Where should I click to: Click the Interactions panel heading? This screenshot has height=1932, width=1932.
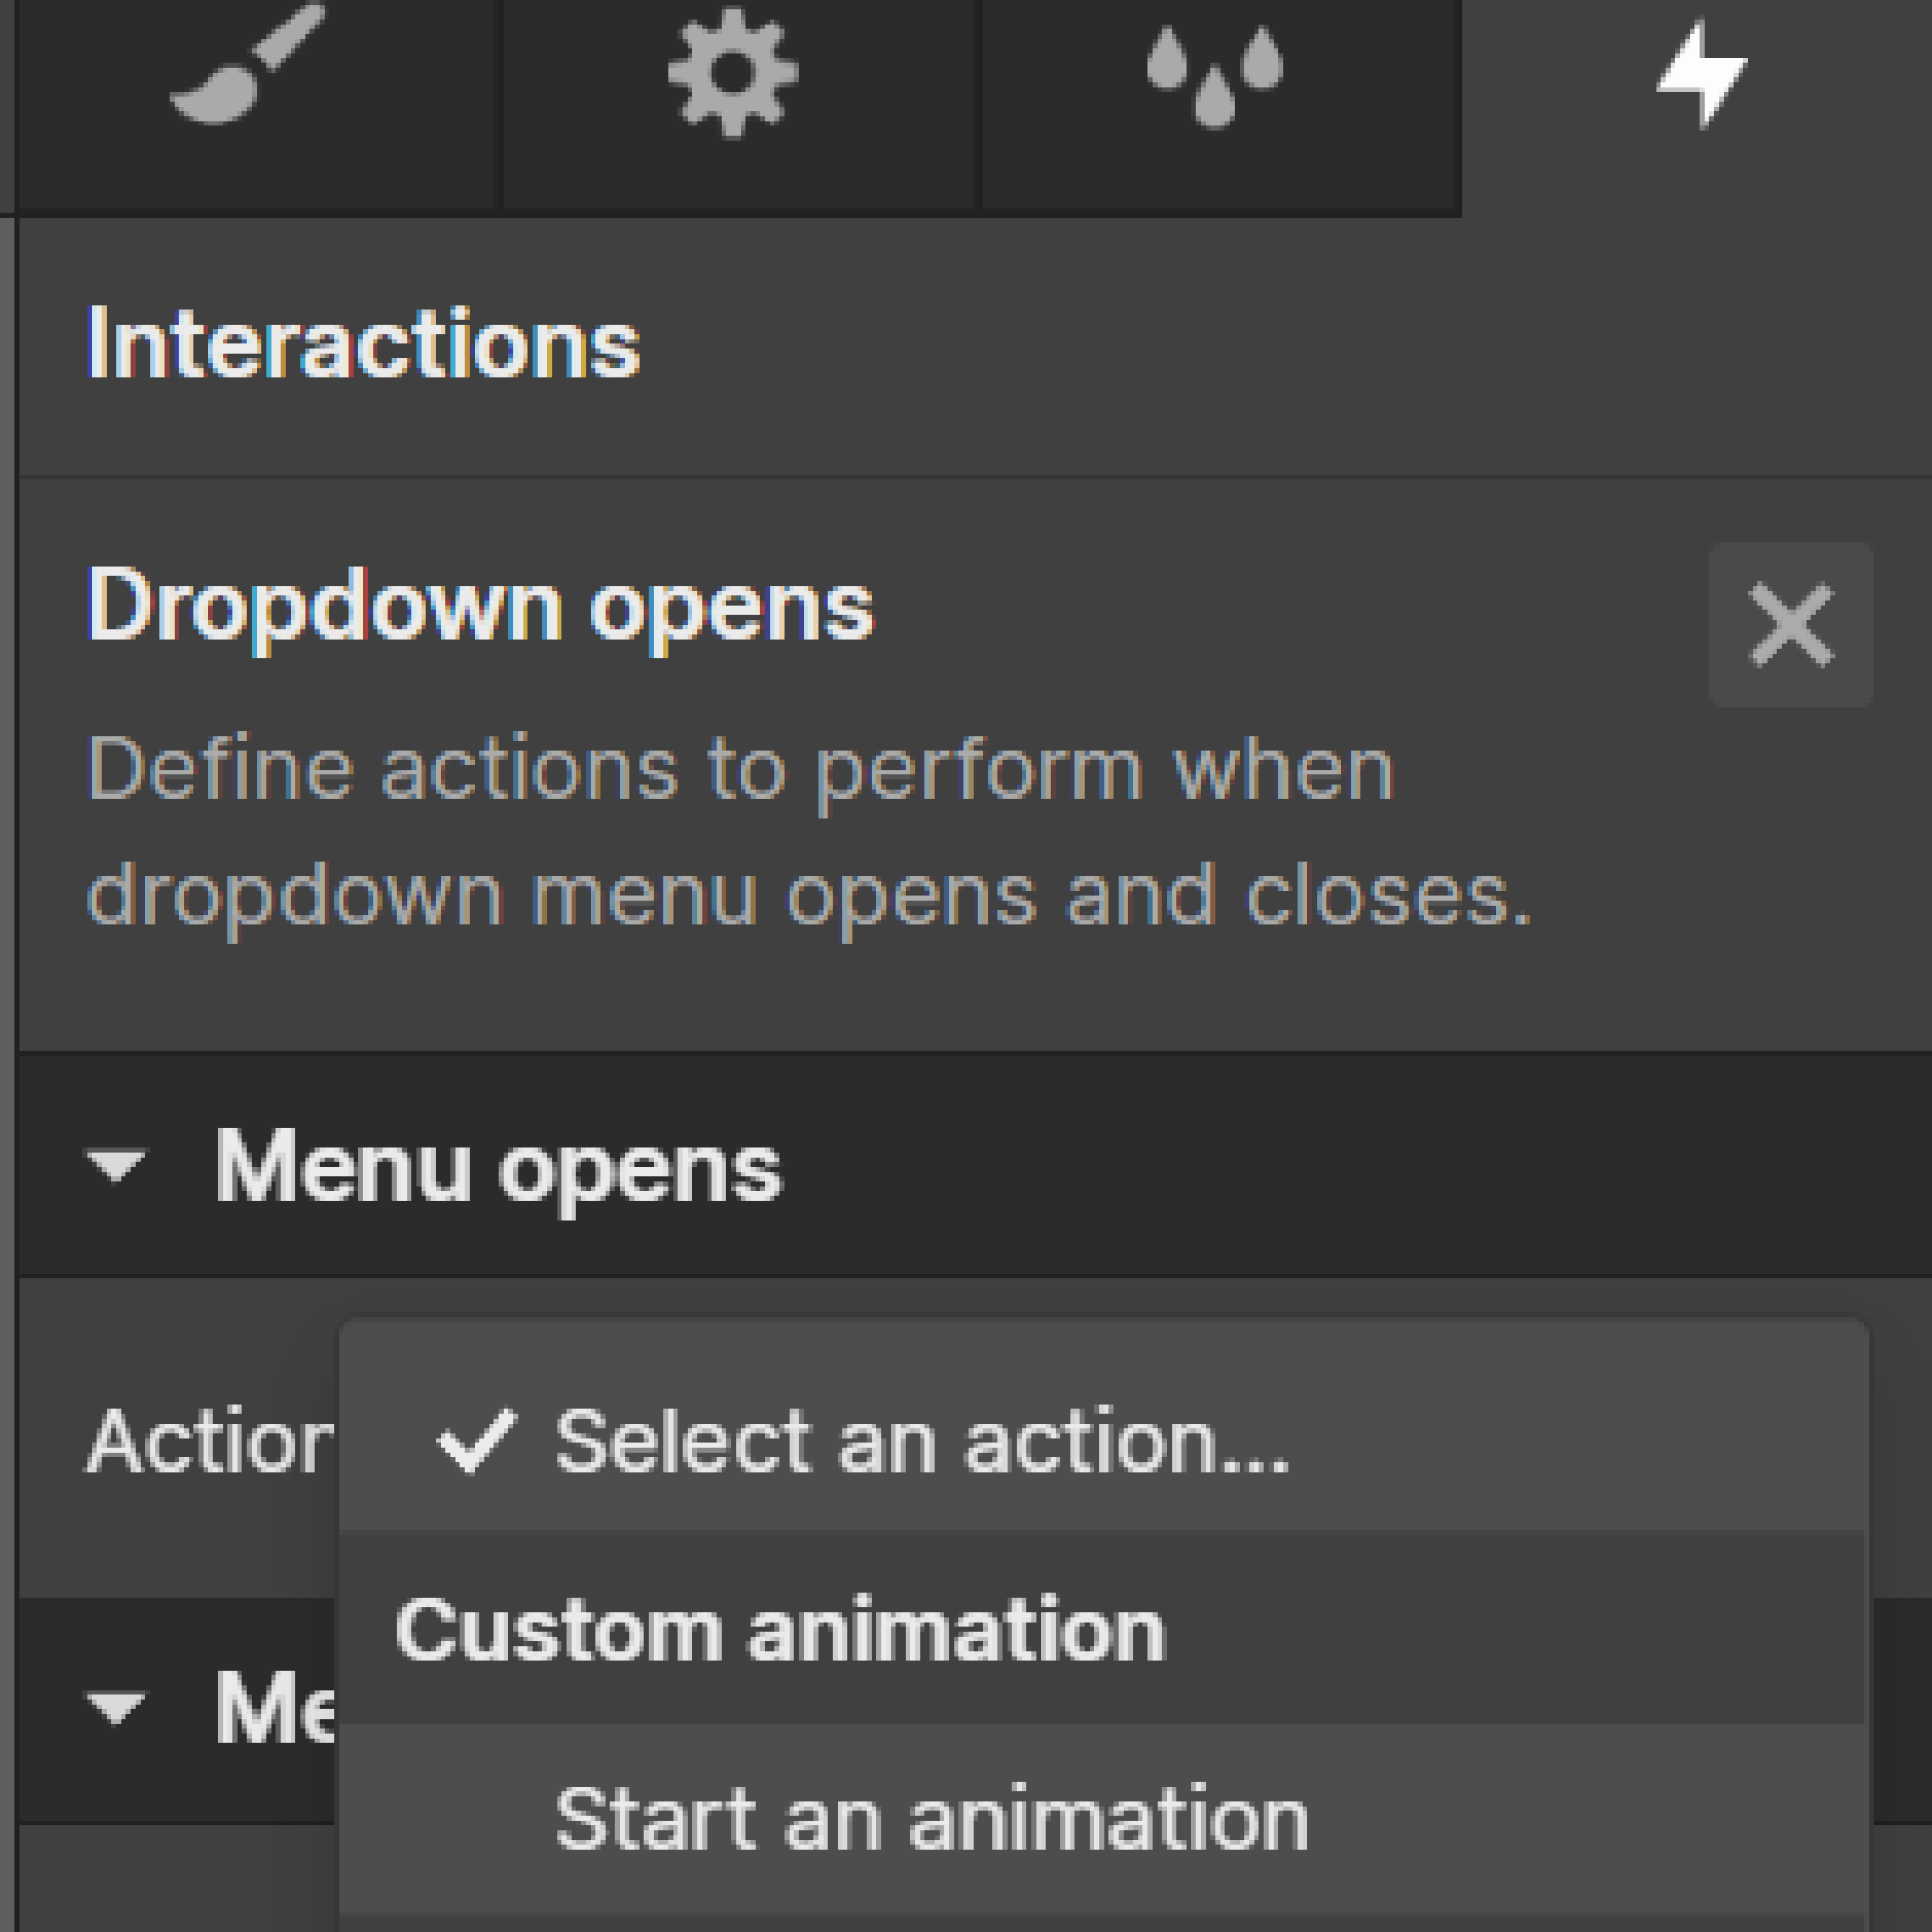click(x=363, y=343)
